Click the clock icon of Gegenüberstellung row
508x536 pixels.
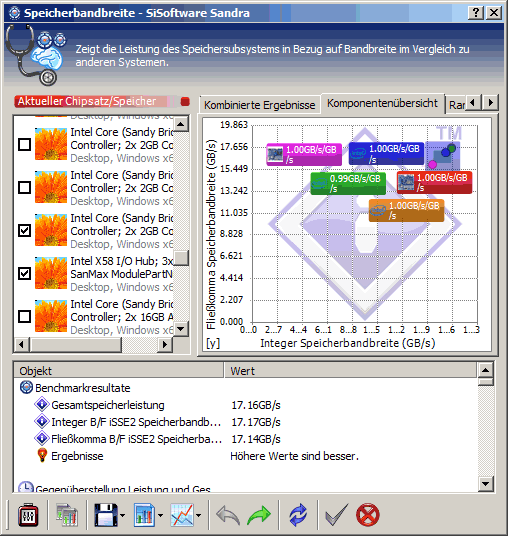26,487
